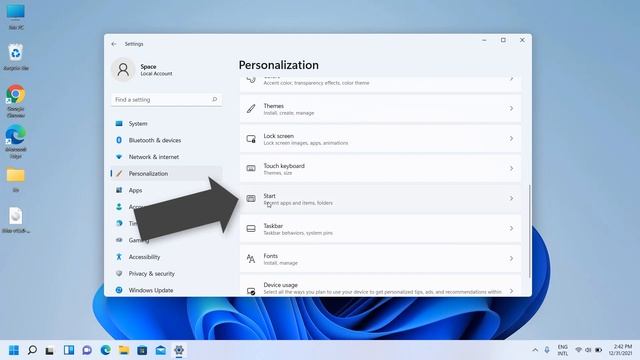Open Accessibility in the sidebar
This screenshot has width=640, height=360.
167,257
